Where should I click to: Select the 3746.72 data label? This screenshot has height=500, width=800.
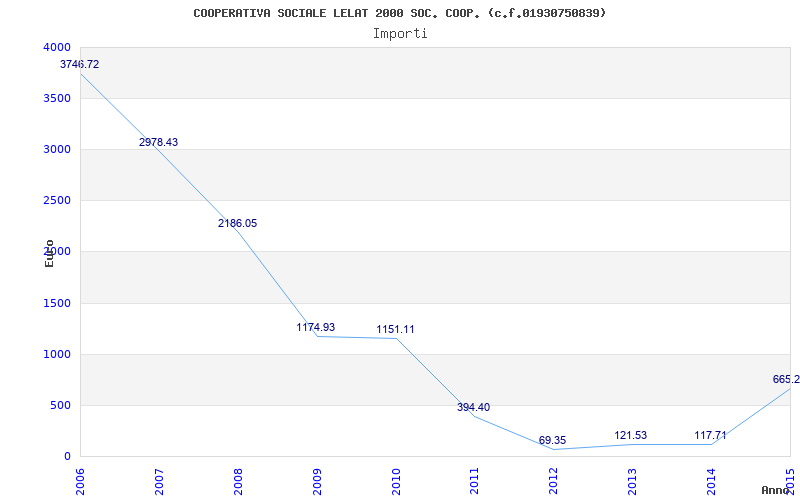[80, 64]
